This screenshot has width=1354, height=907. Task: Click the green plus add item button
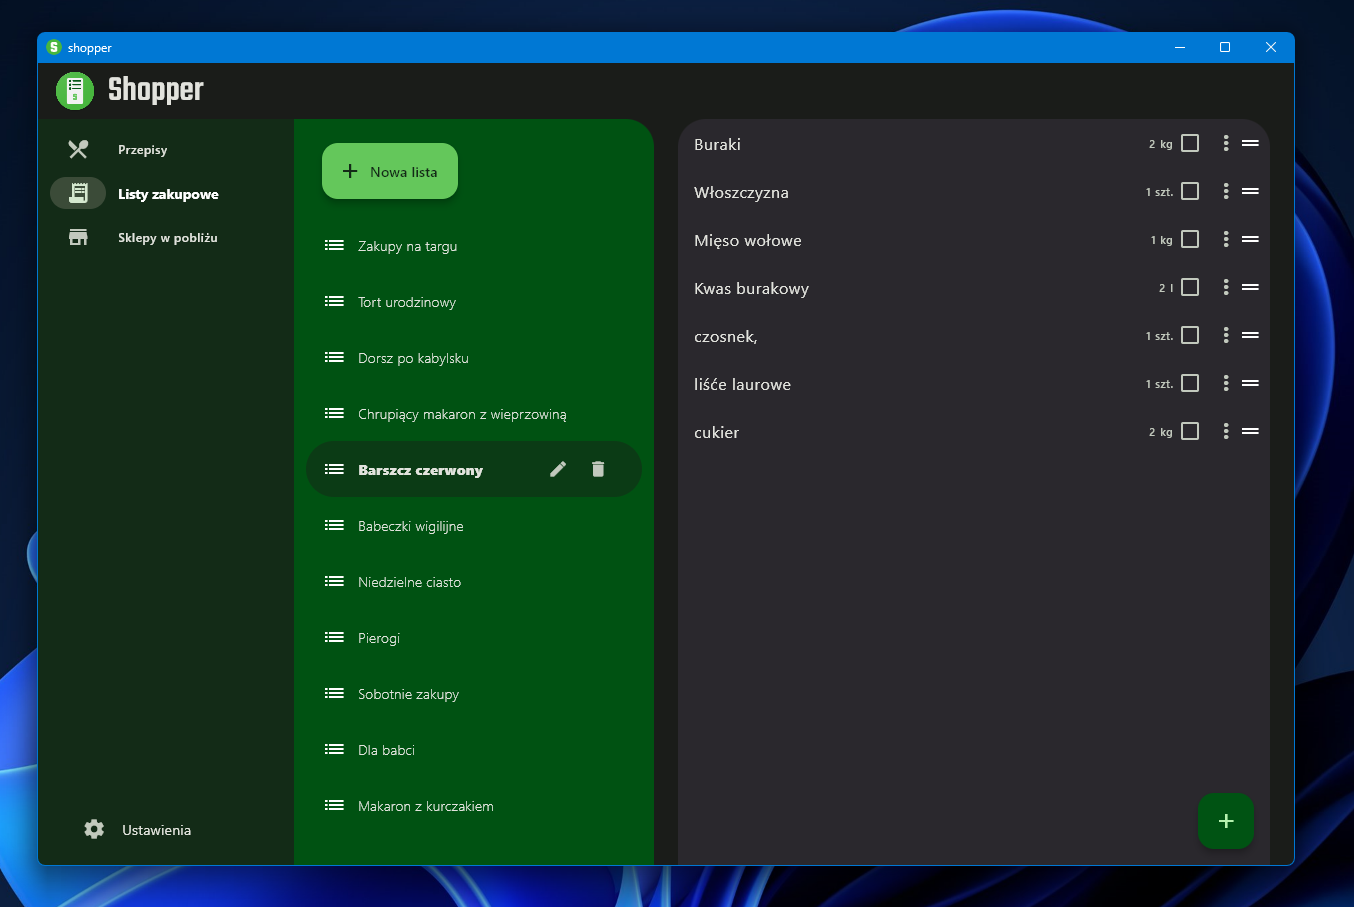pyautogui.click(x=1225, y=821)
